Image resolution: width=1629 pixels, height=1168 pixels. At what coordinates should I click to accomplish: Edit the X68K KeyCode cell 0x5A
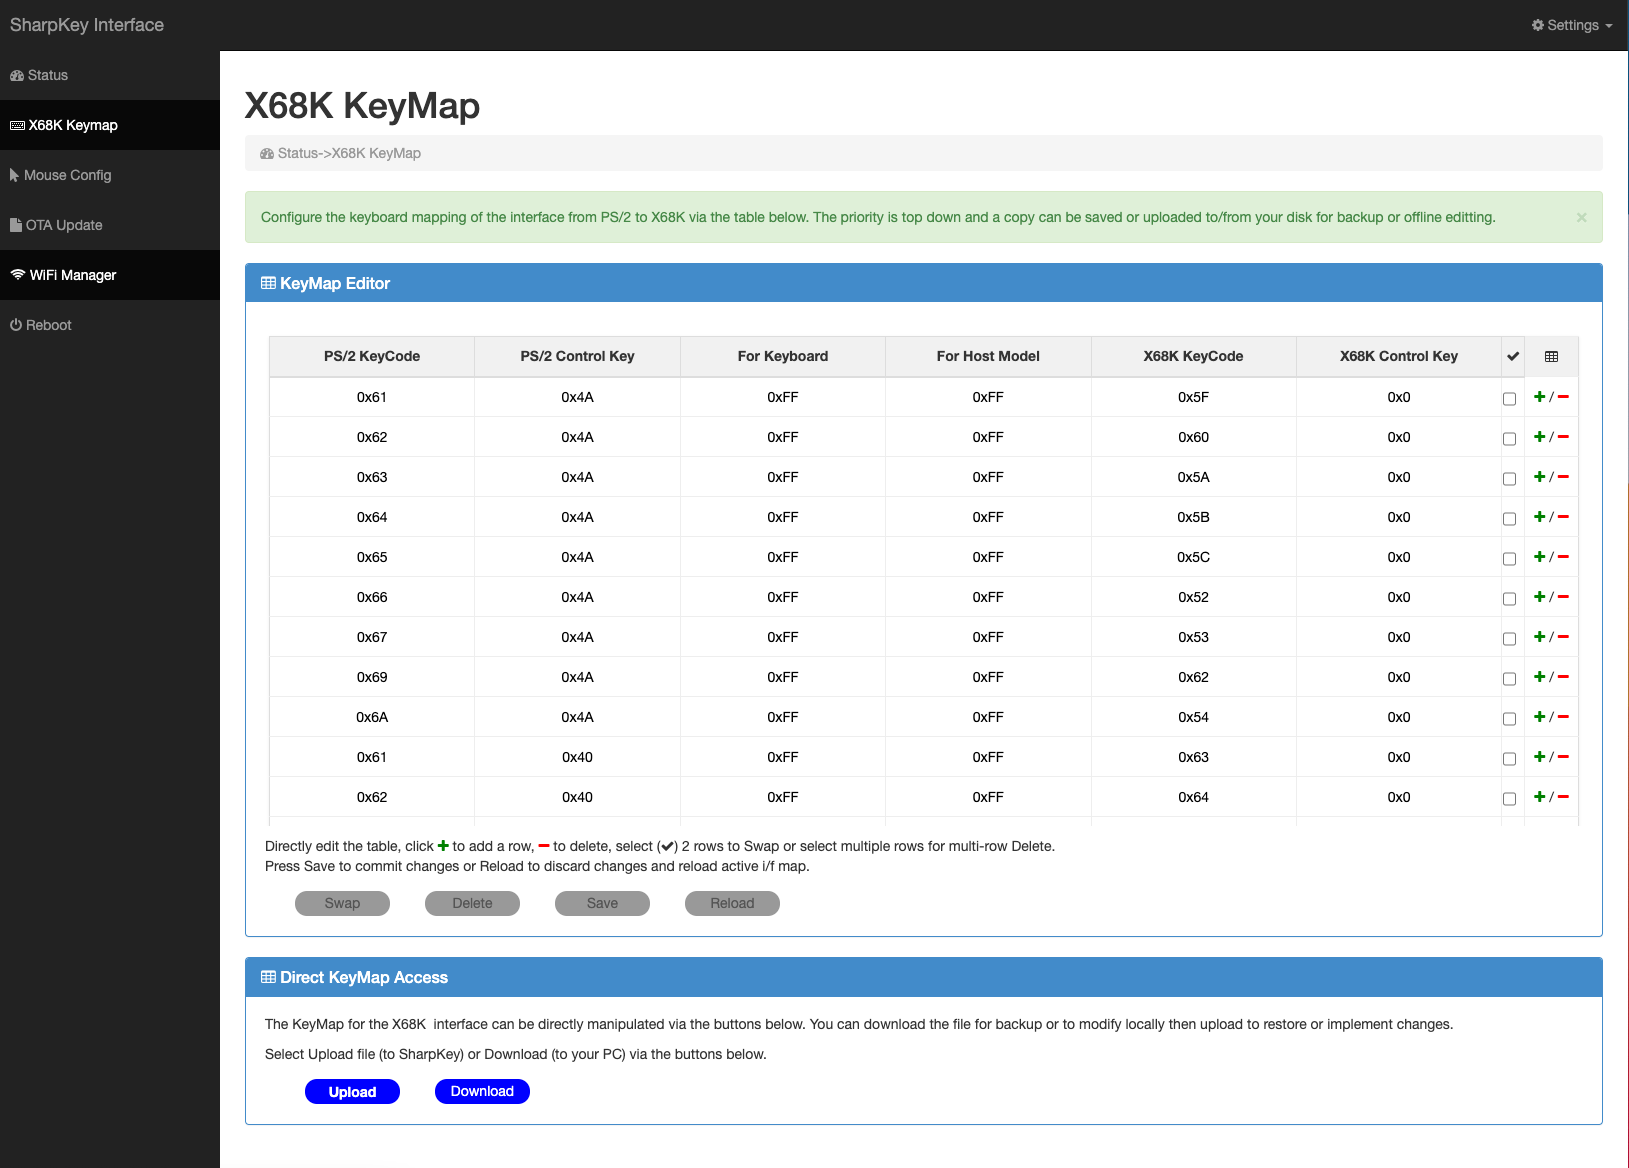pyautogui.click(x=1193, y=477)
